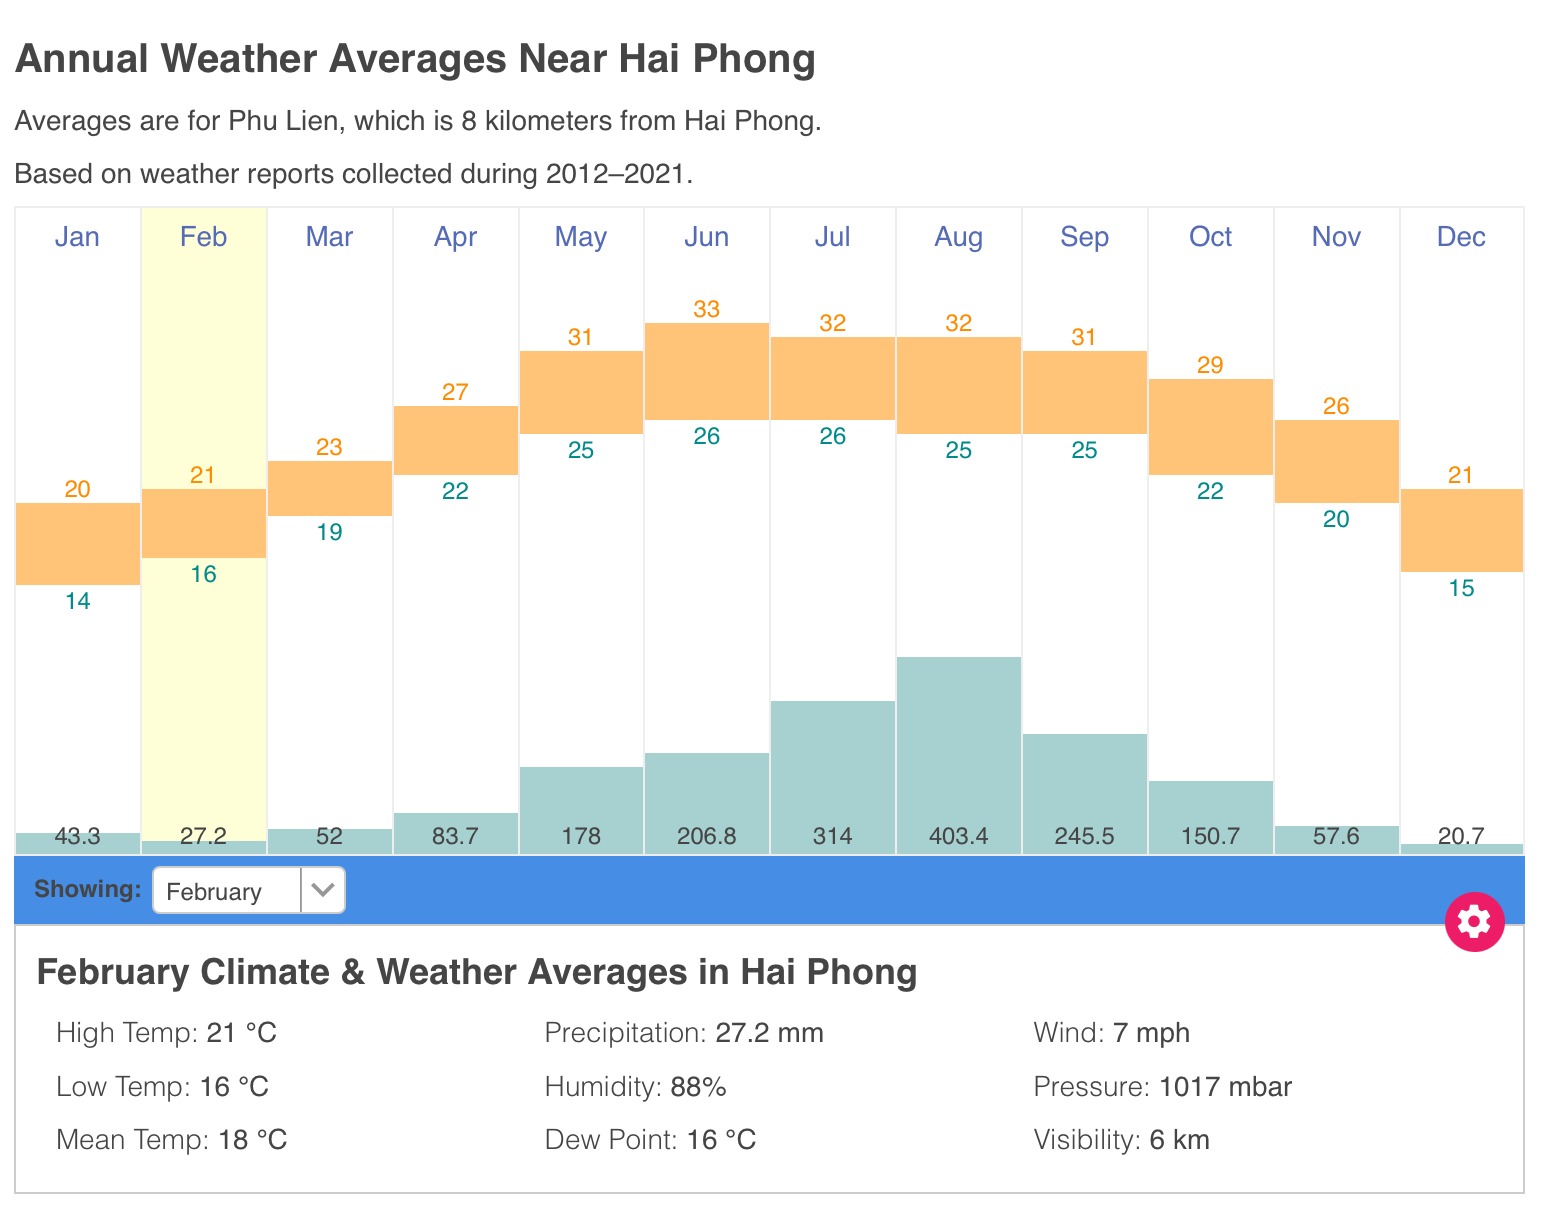
Task: Switch to the Mar month column
Action: [x=329, y=237]
